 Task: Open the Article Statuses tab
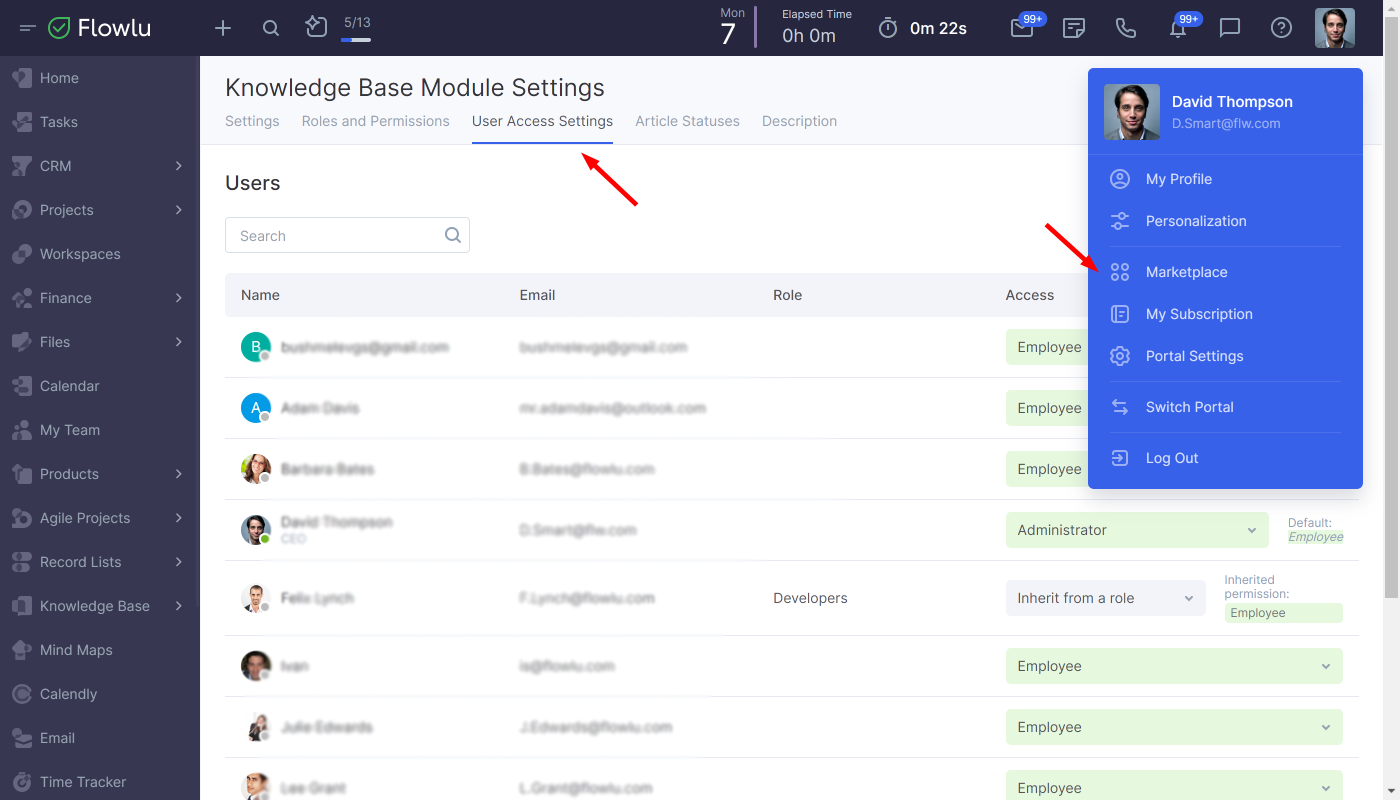687,121
